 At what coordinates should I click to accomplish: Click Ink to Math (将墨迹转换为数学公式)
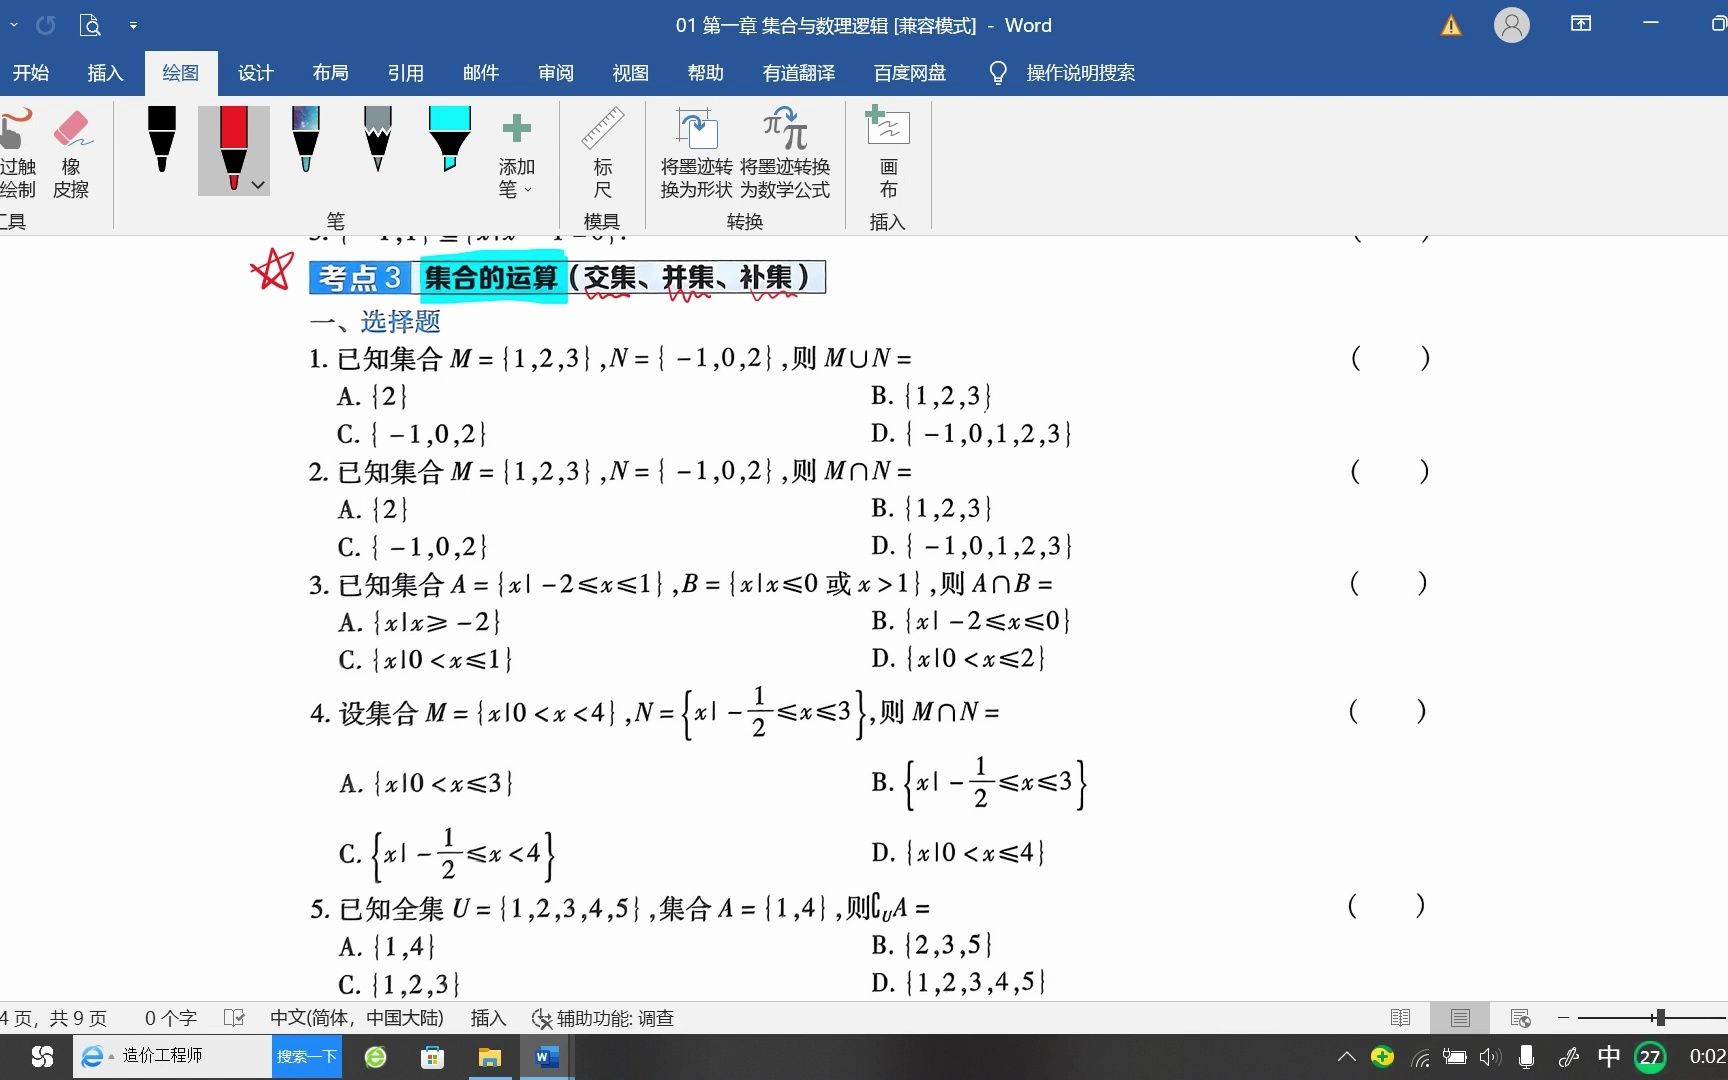click(x=785, y=151)
